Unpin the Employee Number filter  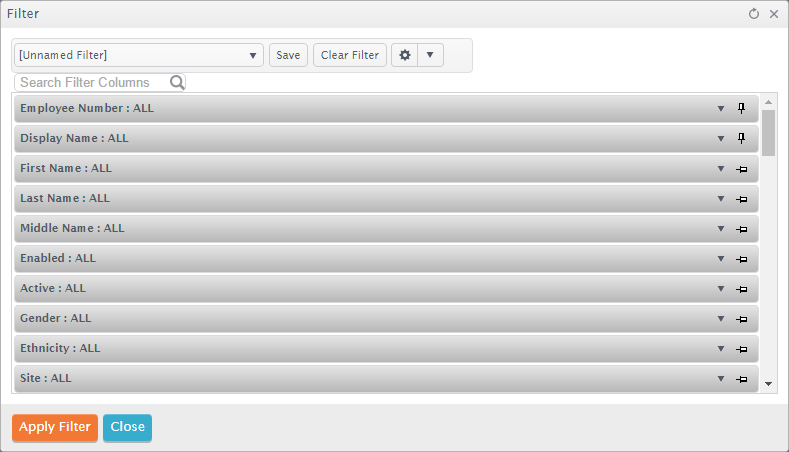[x=741, y=108]
